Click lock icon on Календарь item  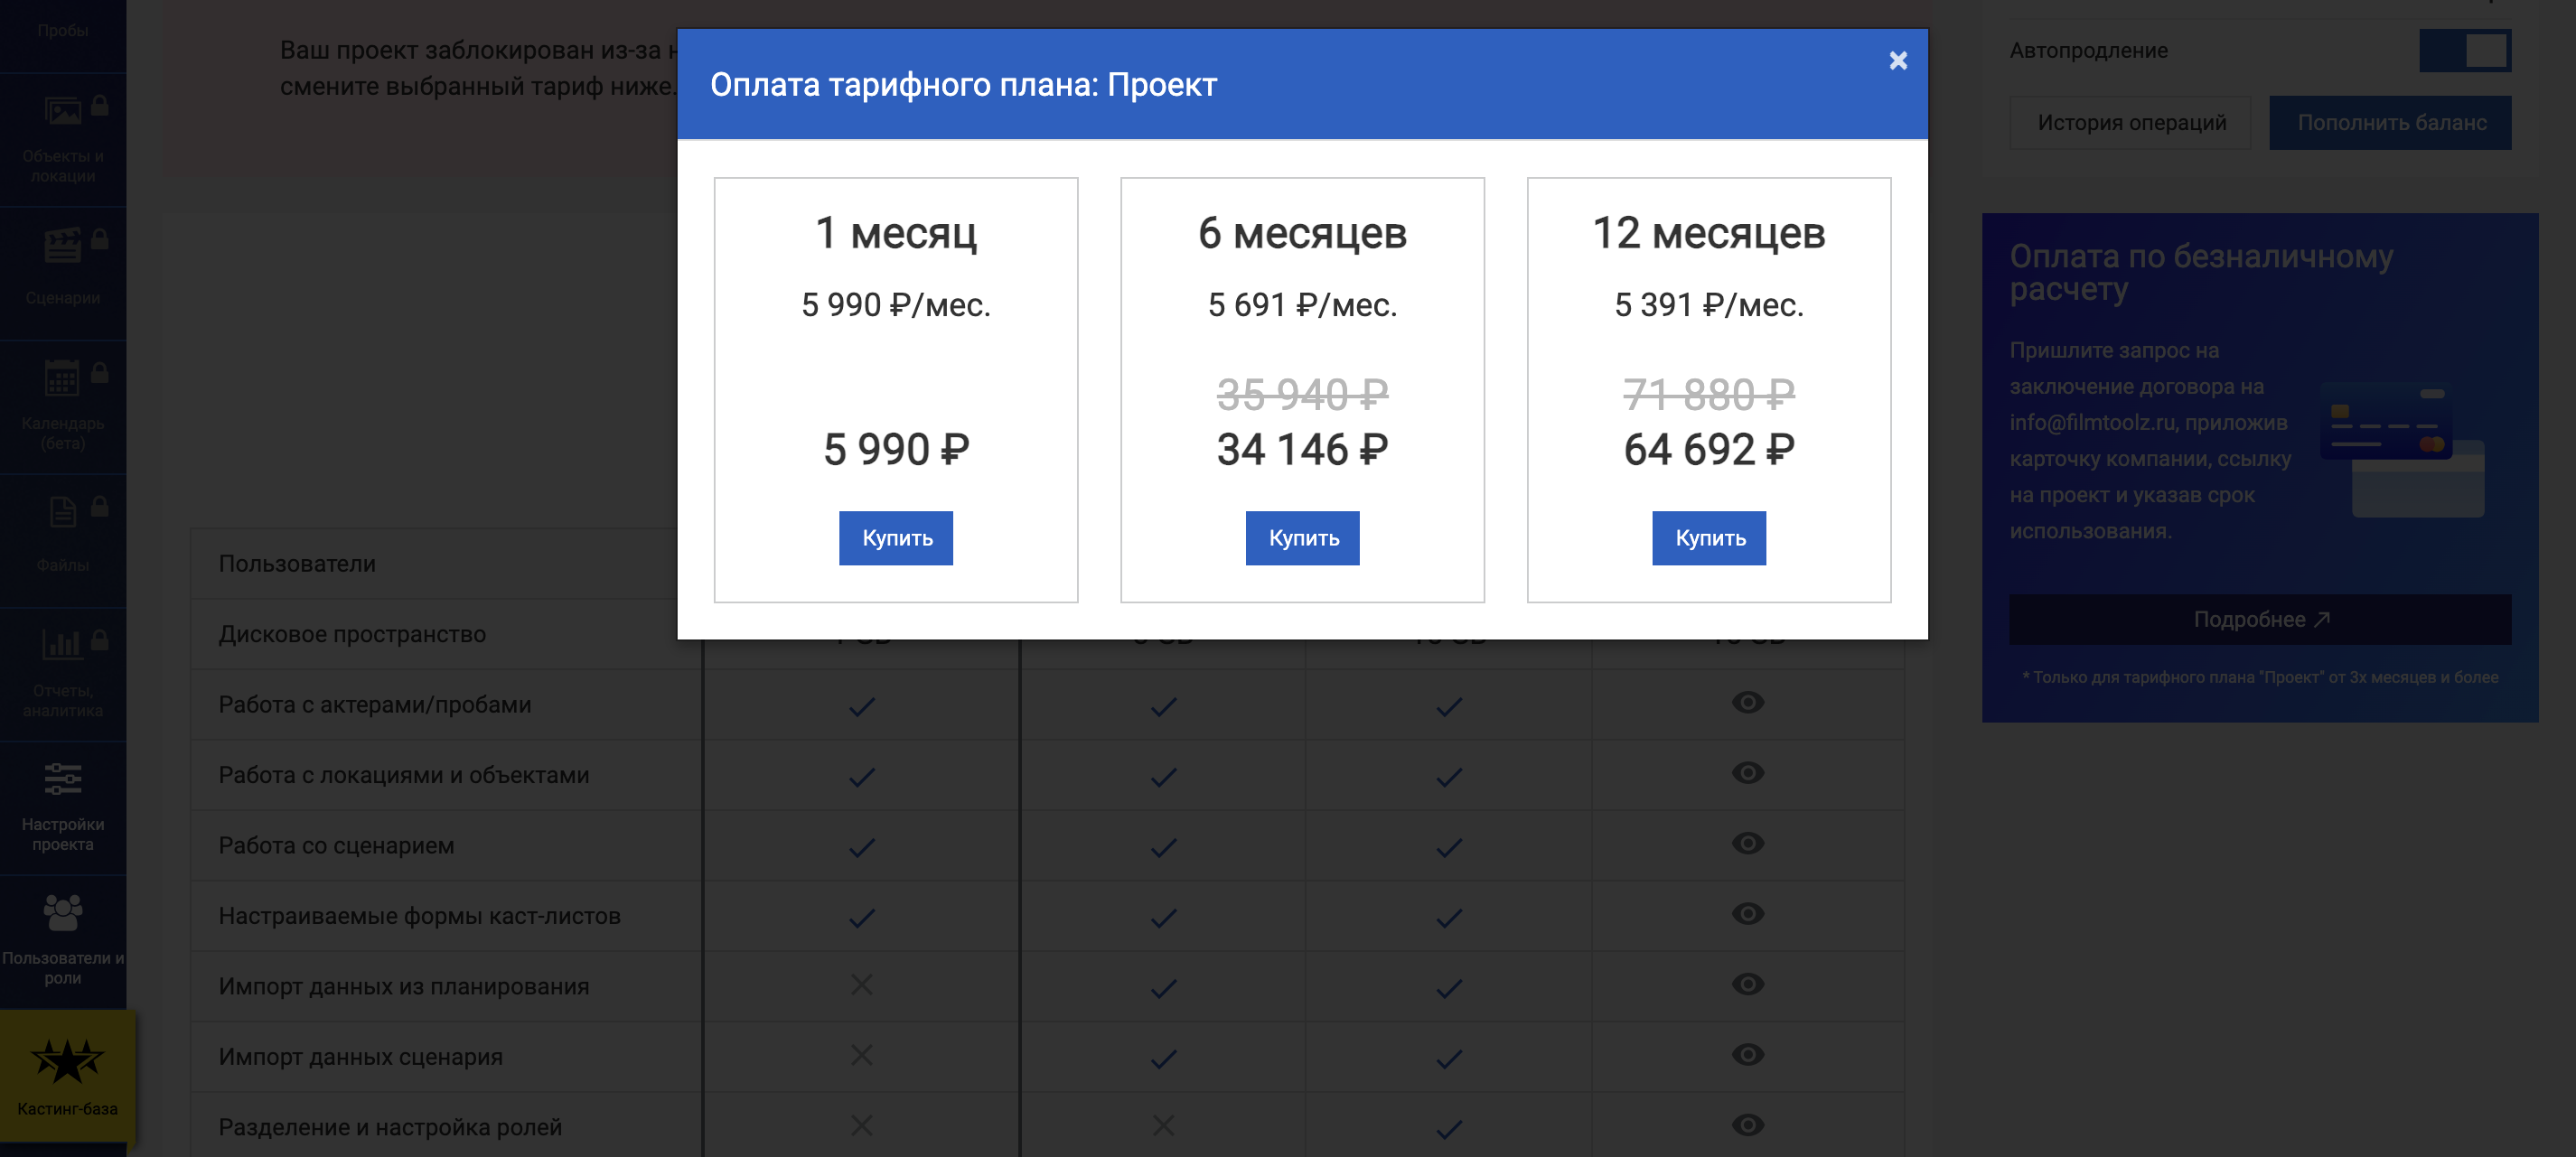point(100,373)
